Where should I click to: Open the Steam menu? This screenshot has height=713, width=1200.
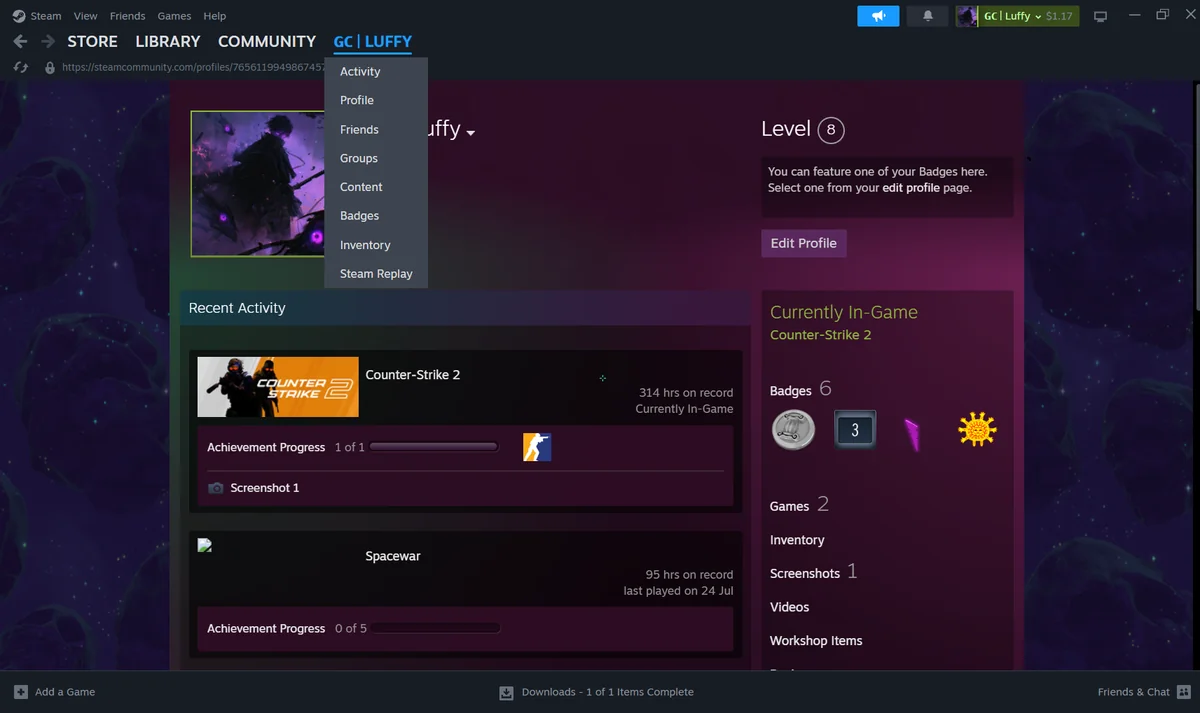(46, 16)
